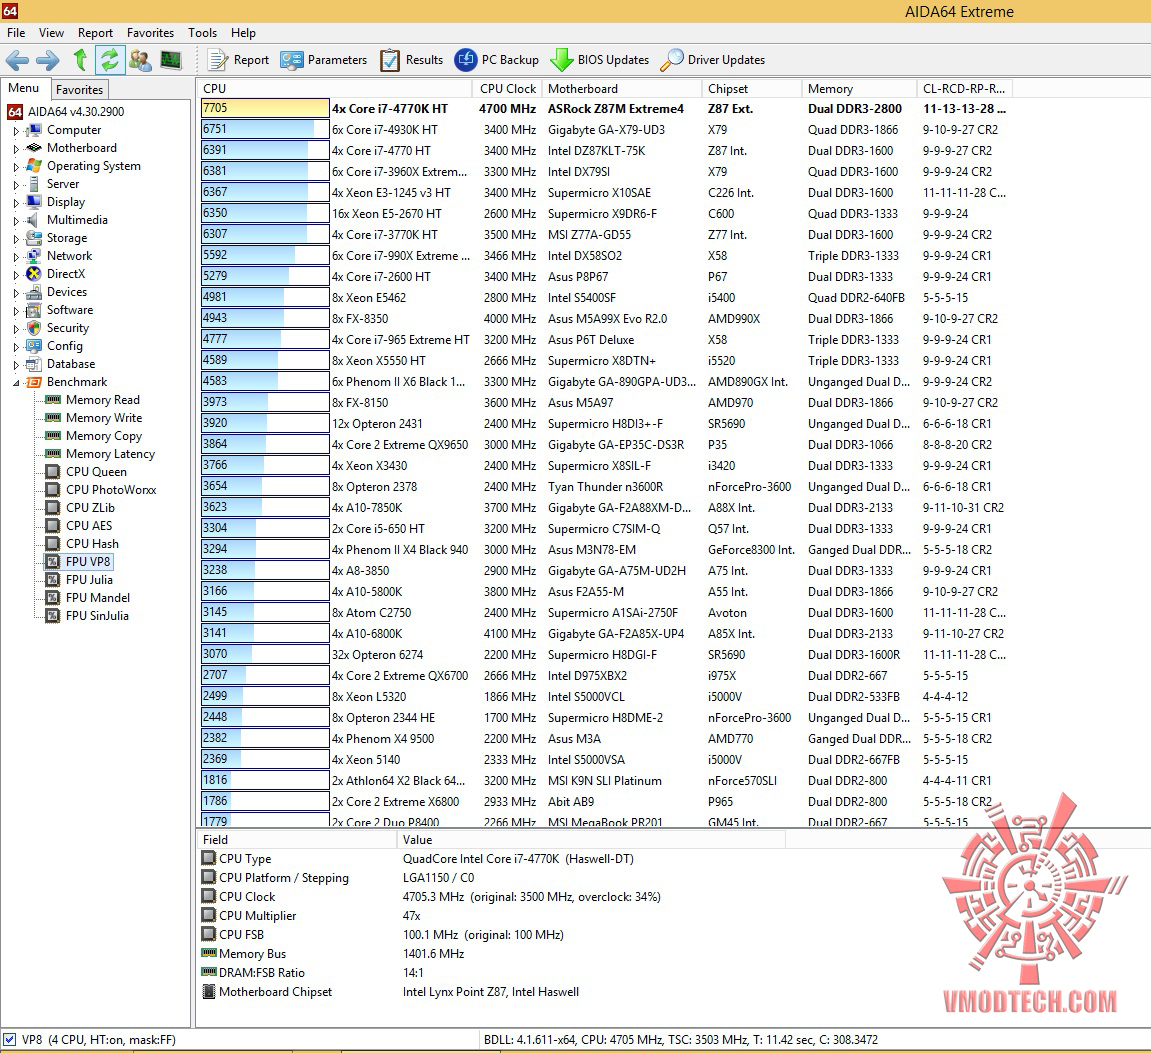Viewport: 1151px width, 1053px height.
Task: Select CPU PhotoWorxx benchmark
Action: pos(111,490)
